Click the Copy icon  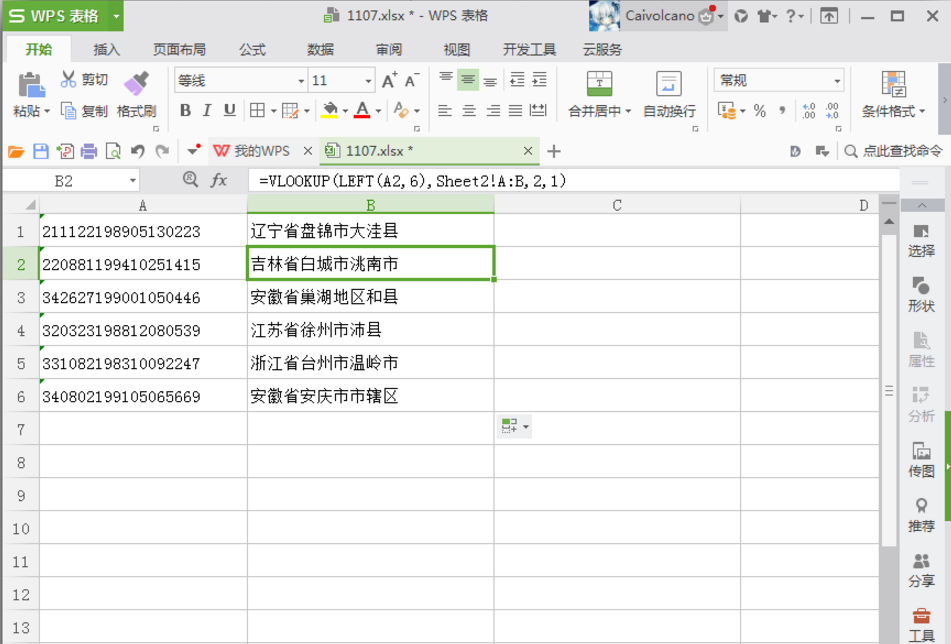pyautogui.click(x=68, y=111)
